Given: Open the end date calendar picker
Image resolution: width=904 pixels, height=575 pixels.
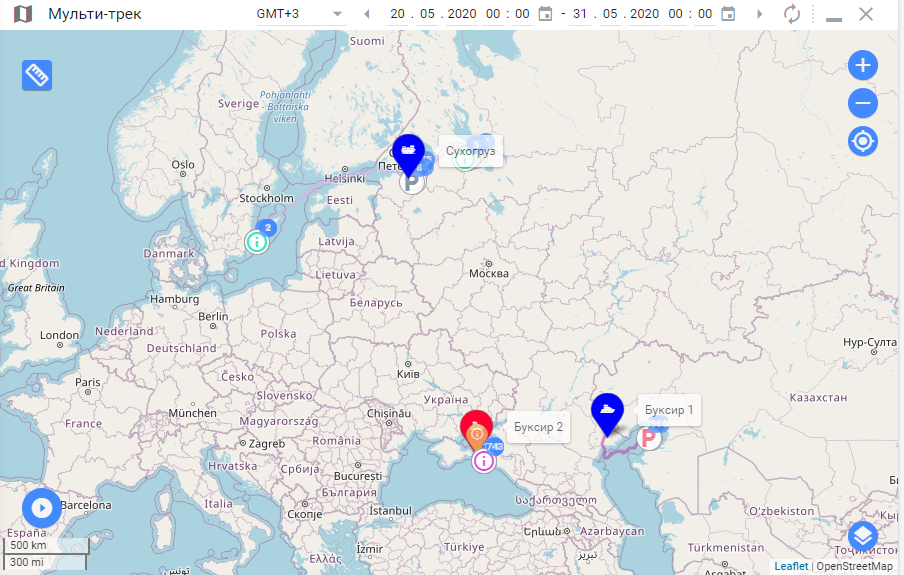Looking at the screenshot, I should pos(728,14).
